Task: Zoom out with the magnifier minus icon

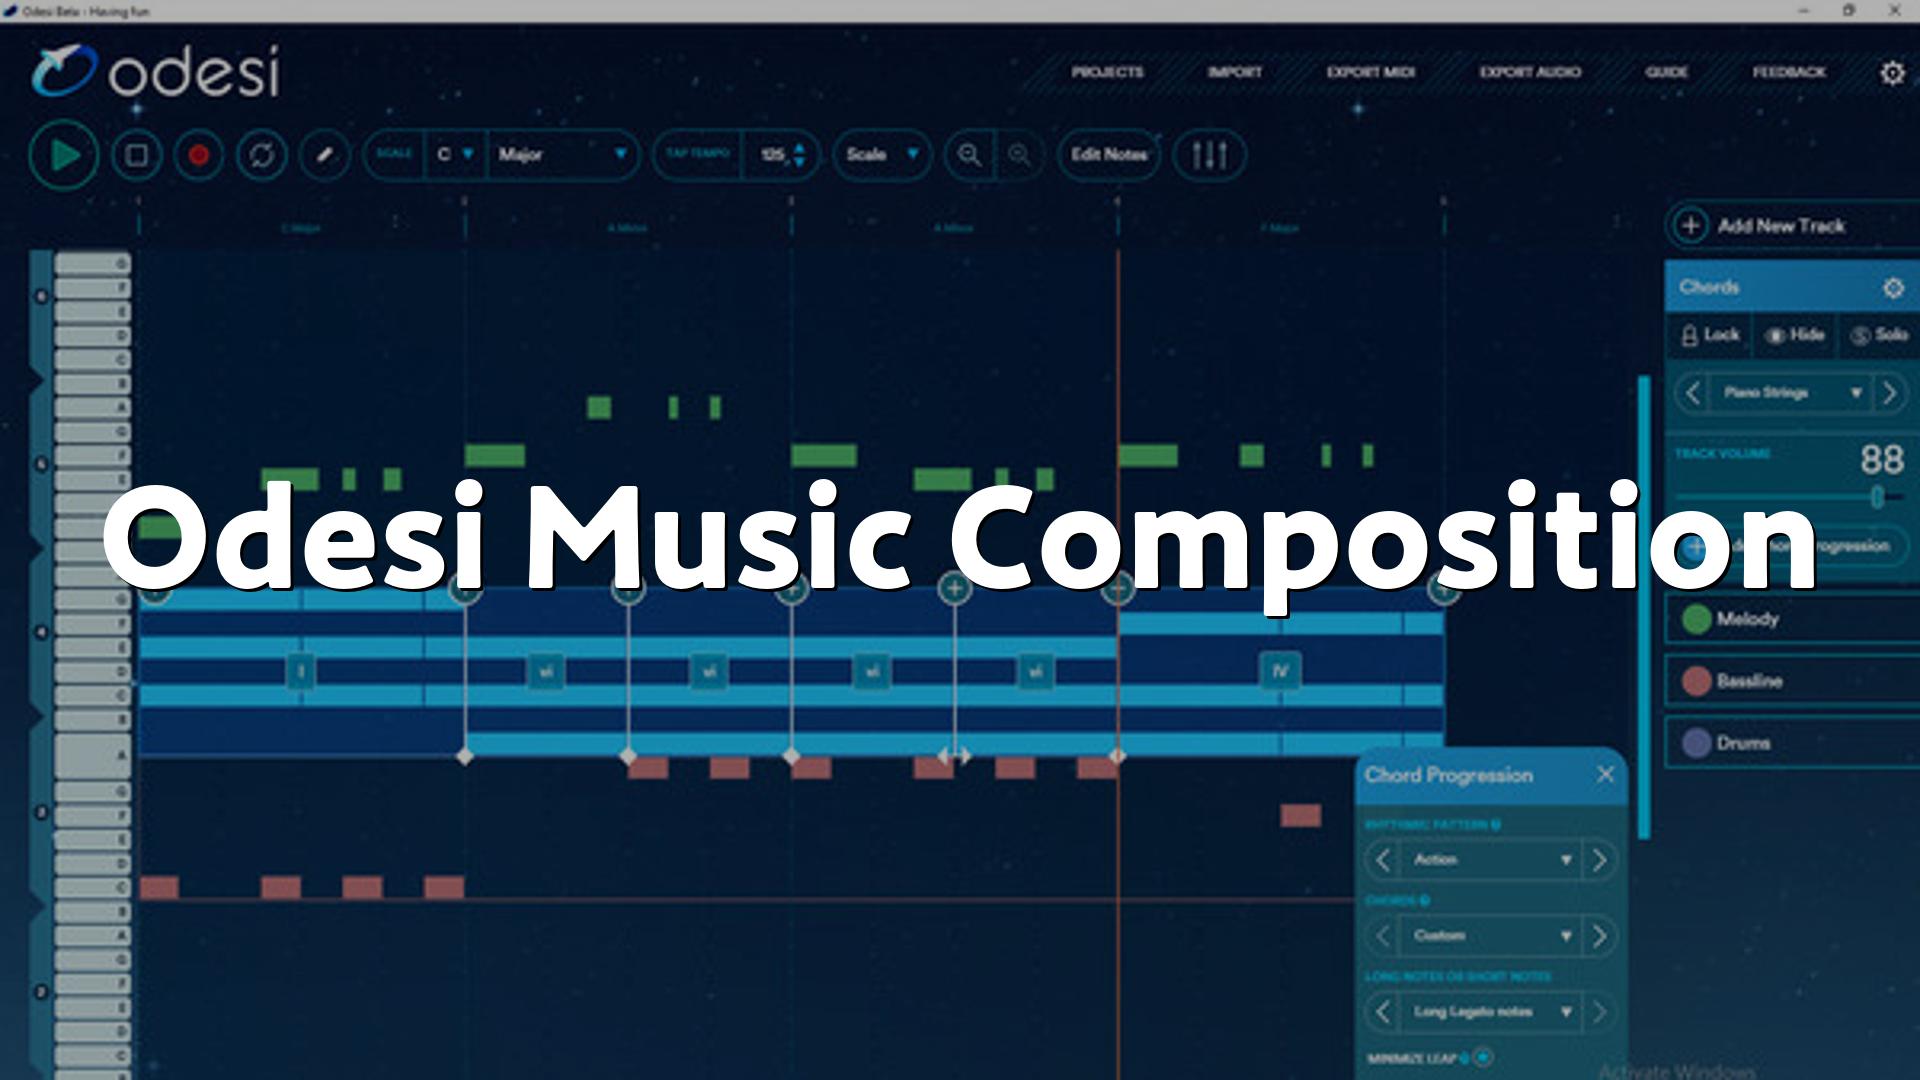Action: pos(1019,155)
